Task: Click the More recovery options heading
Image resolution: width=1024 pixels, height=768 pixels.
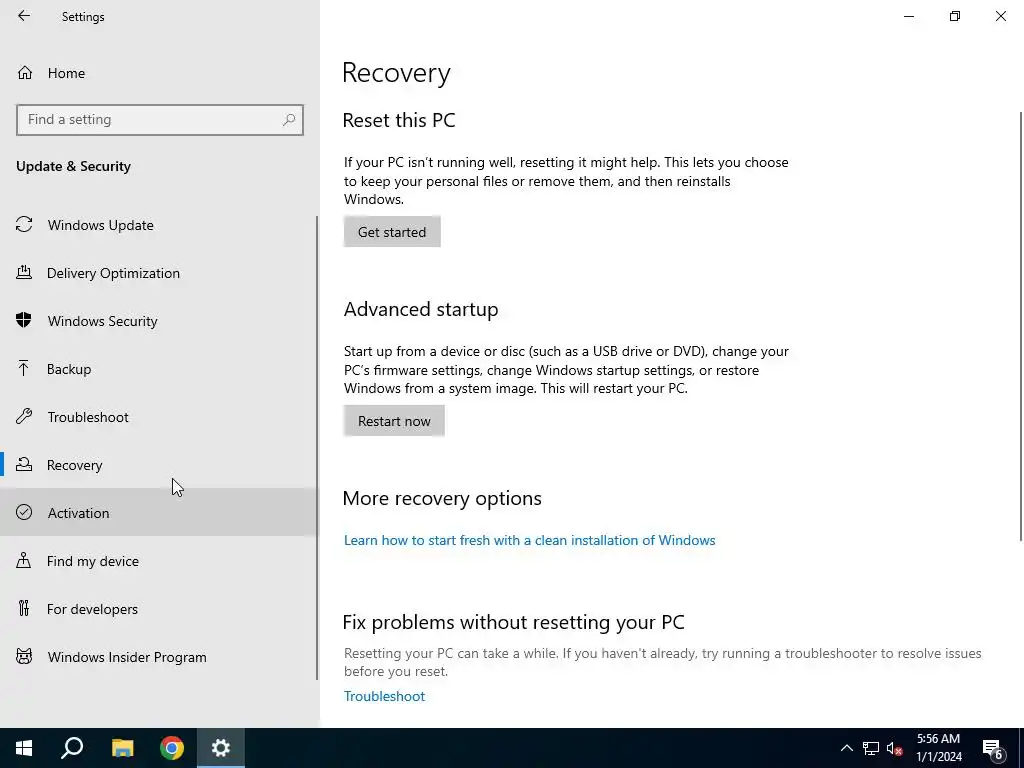Action: click(442, 498)
